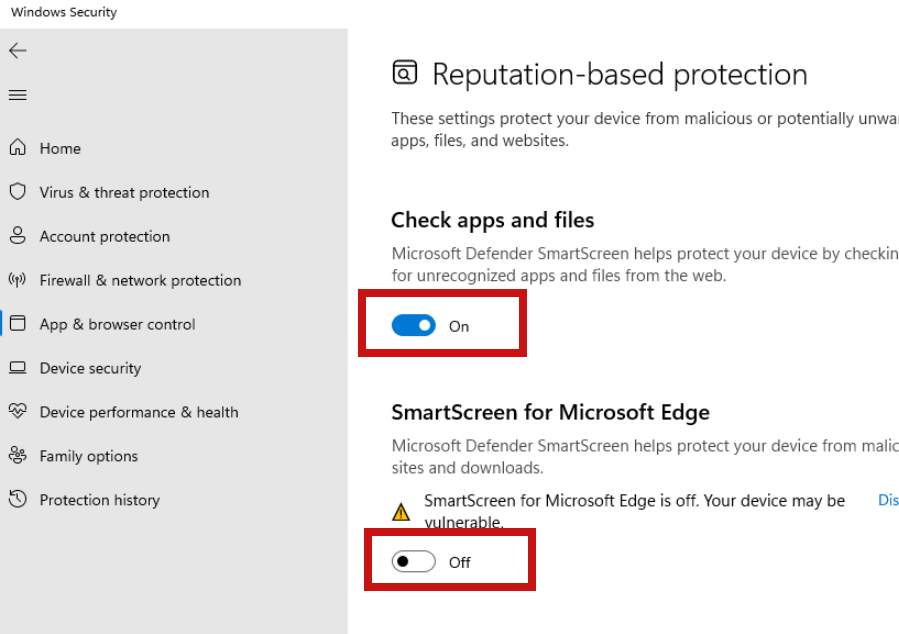Open Family options
The width and height of the screenshot is (899, 634).
88,456
